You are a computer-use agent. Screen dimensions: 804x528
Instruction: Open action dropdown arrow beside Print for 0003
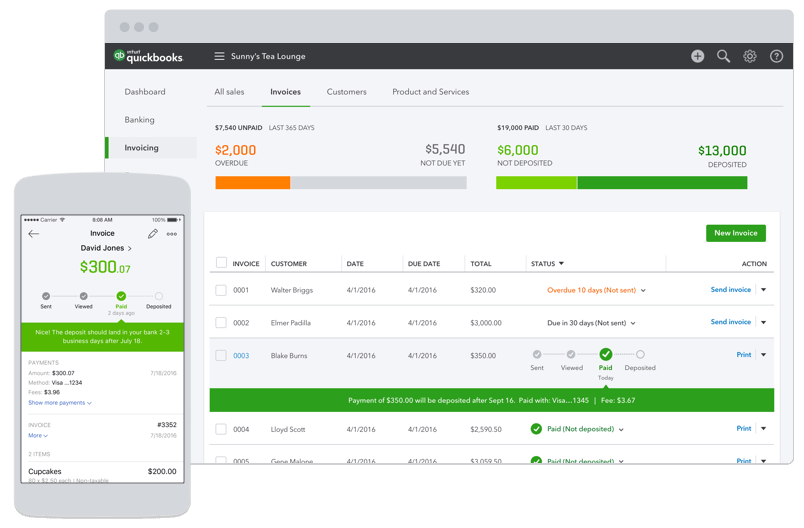pyautogui.click(x=763, y=355)
